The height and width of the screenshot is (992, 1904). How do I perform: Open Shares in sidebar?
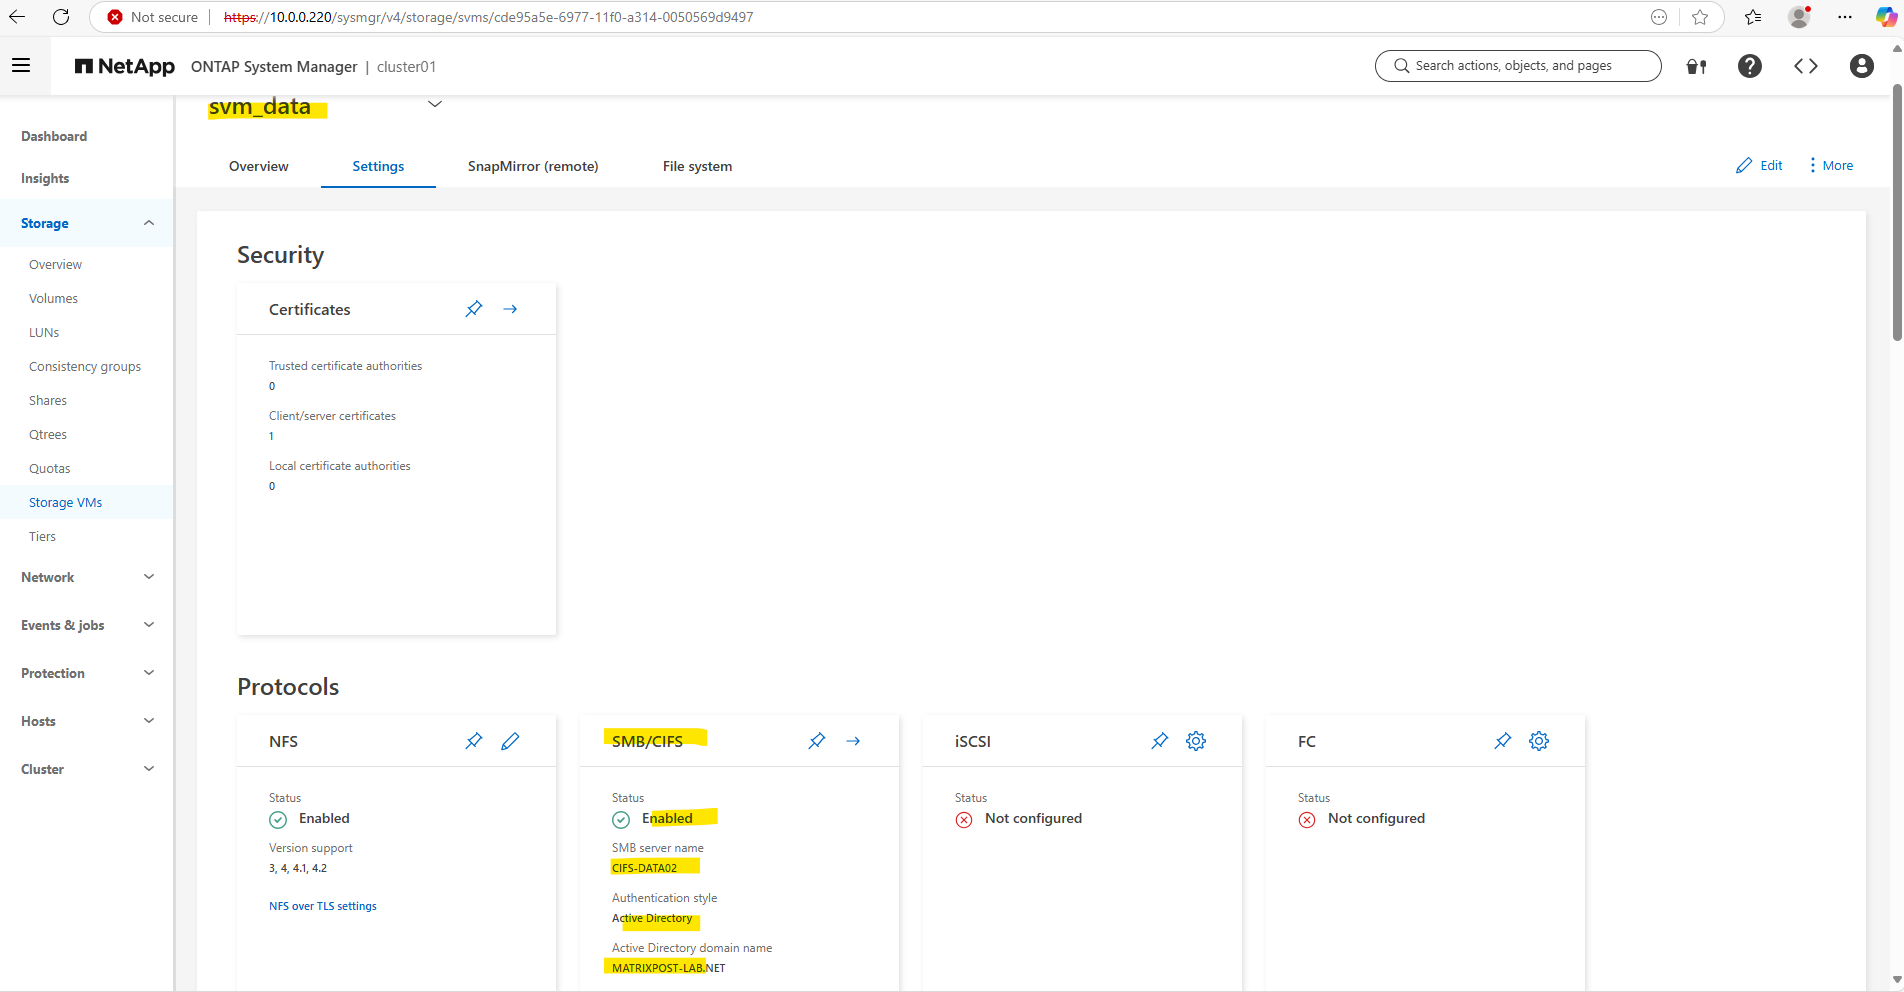tap(48, 400)
